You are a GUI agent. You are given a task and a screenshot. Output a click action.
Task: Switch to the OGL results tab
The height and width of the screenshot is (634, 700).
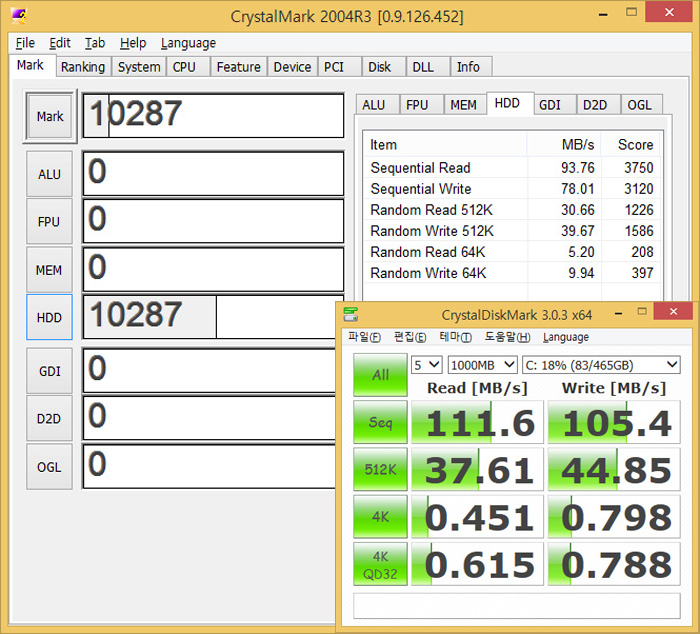[x=640, y=105]
